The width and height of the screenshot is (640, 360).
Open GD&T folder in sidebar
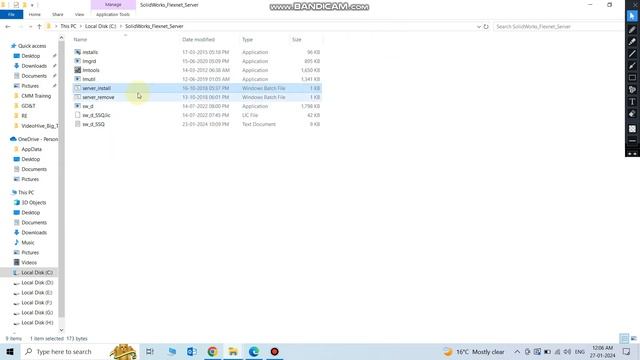(x=28, y=106)
